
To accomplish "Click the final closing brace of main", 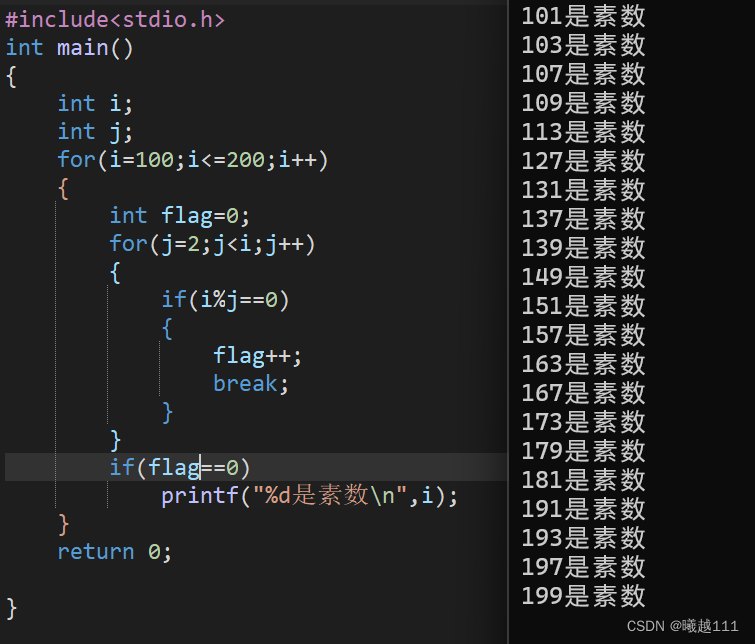I will [12, 608].
